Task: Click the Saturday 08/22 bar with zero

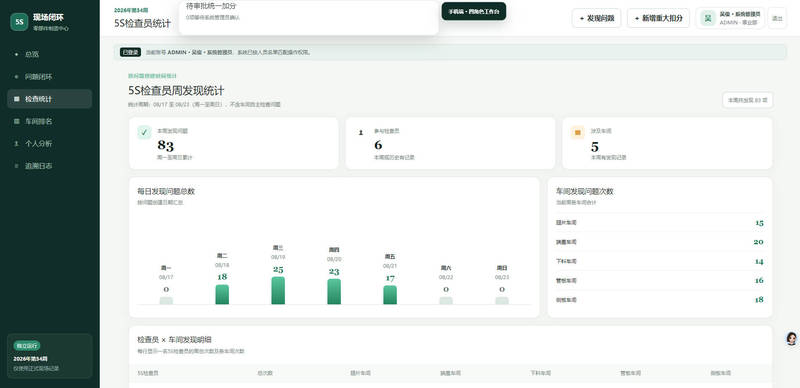Action: point(446,301)
